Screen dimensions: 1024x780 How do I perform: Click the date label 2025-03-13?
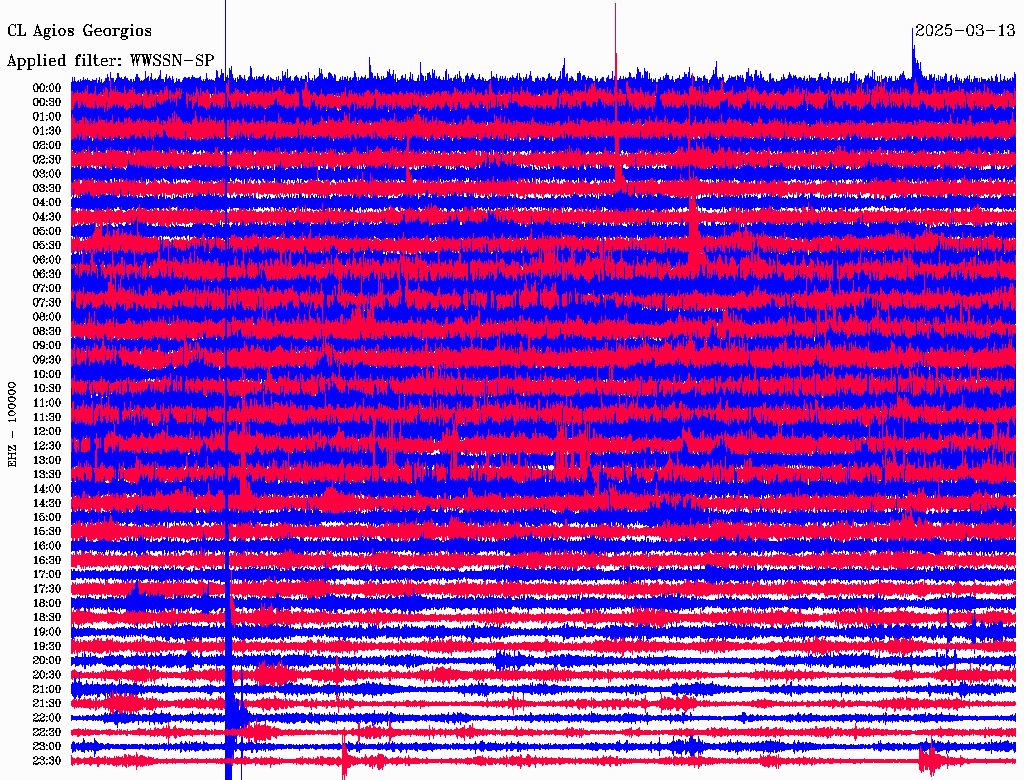[965, 31]
